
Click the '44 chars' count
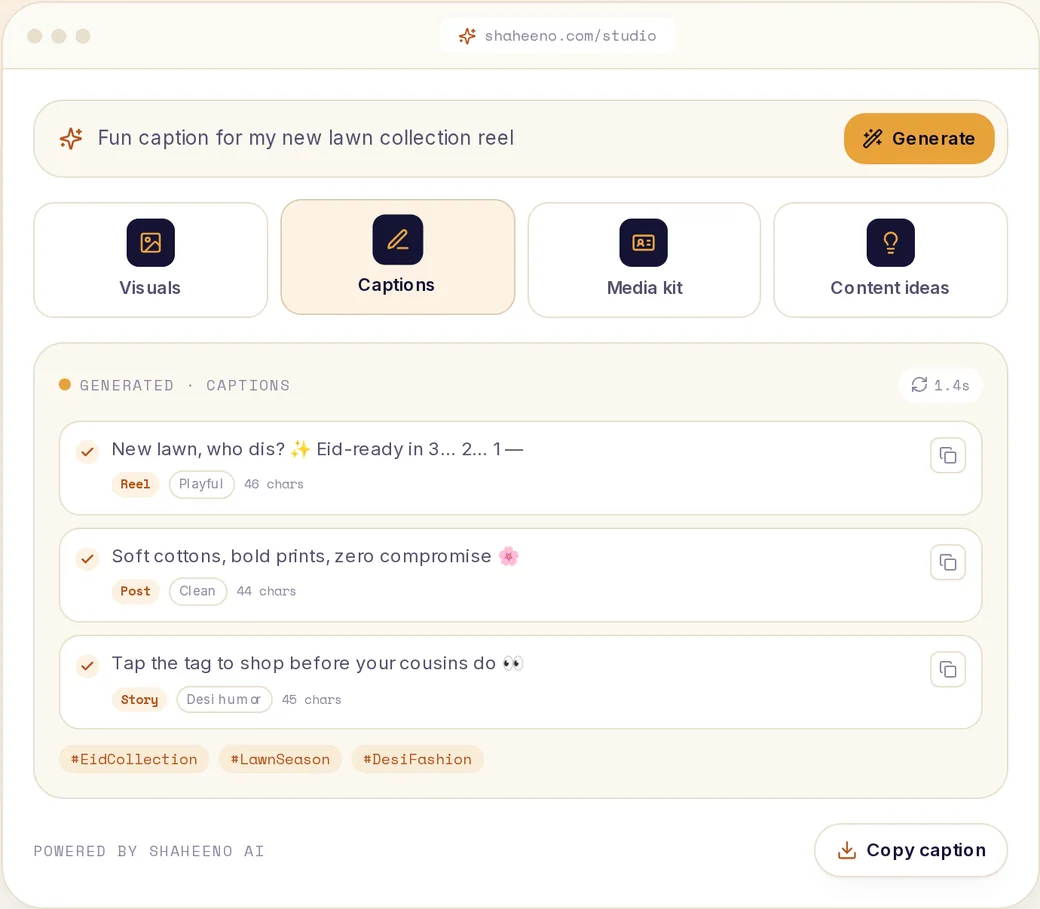click(x=266, y=591)
